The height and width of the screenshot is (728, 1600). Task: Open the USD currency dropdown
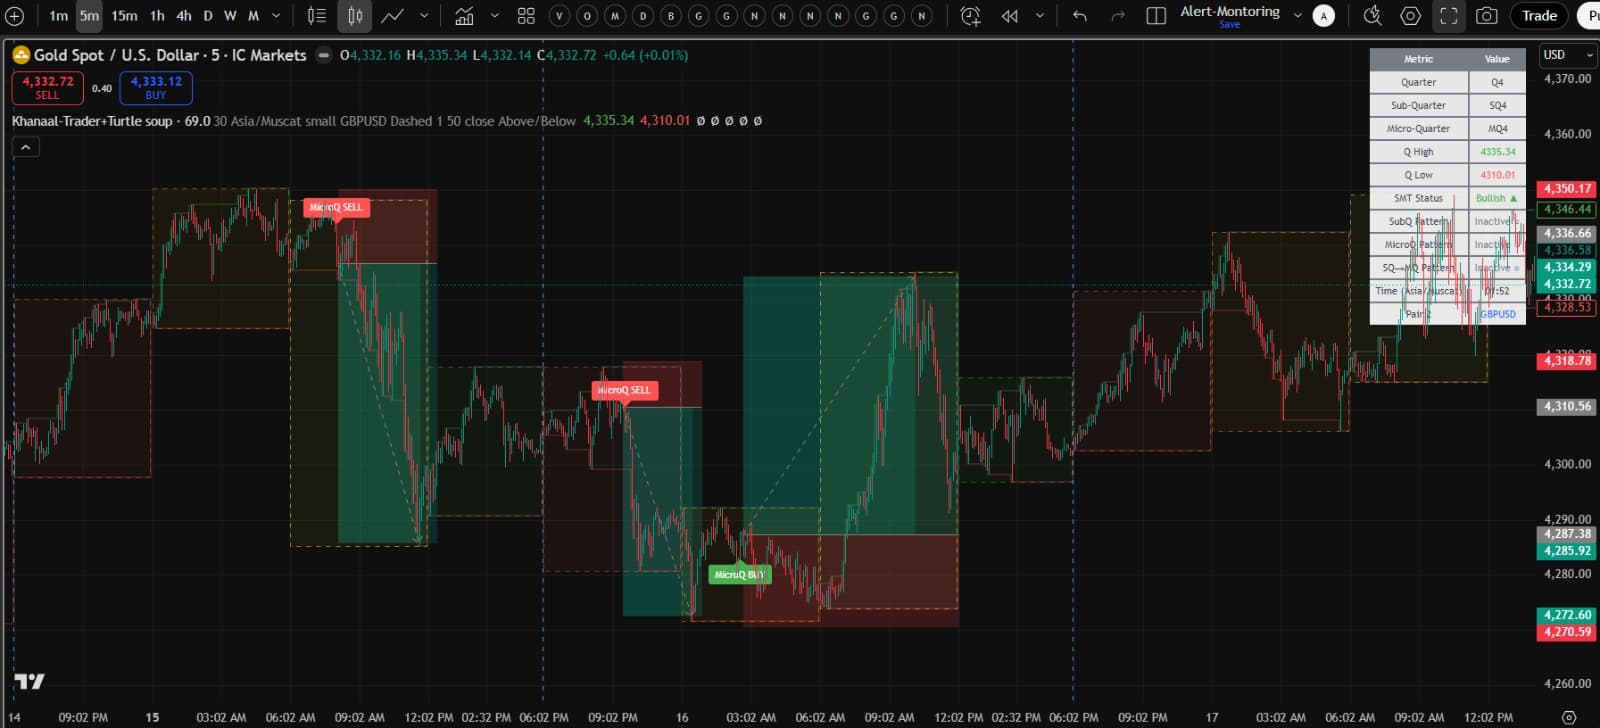tap(1567, 55)
